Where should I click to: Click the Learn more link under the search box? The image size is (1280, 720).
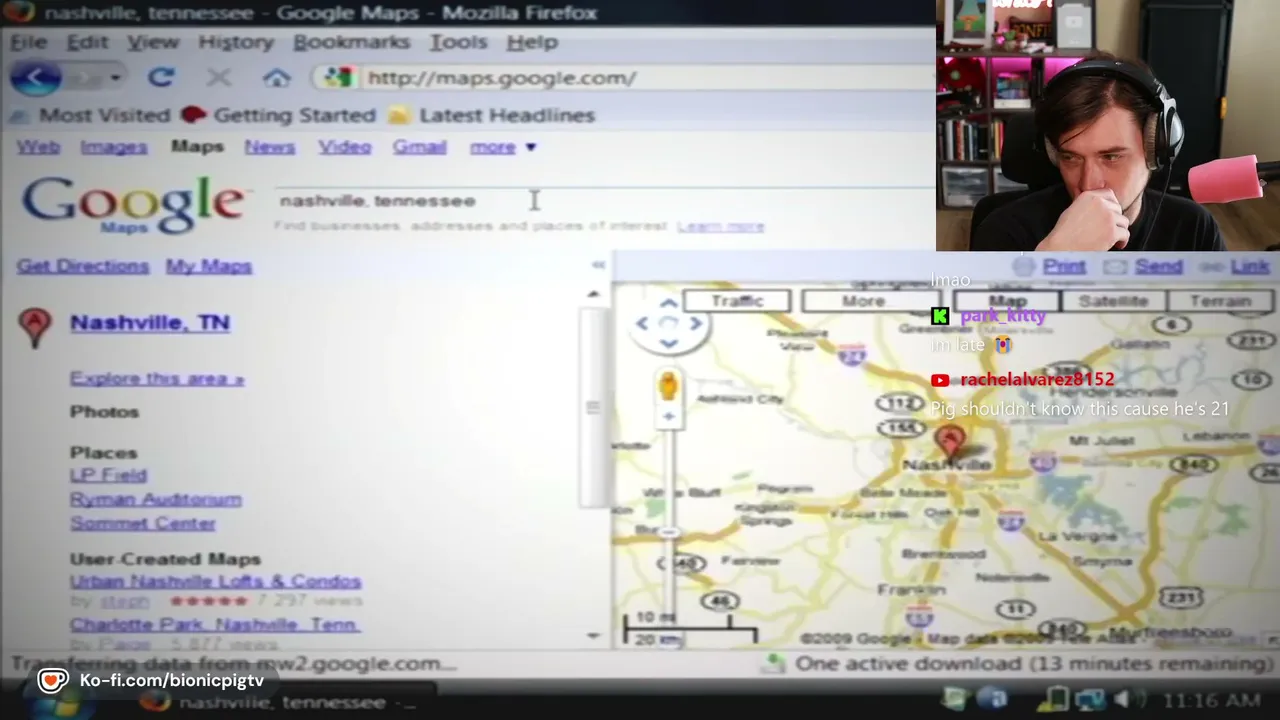click(x=720, y=226)
